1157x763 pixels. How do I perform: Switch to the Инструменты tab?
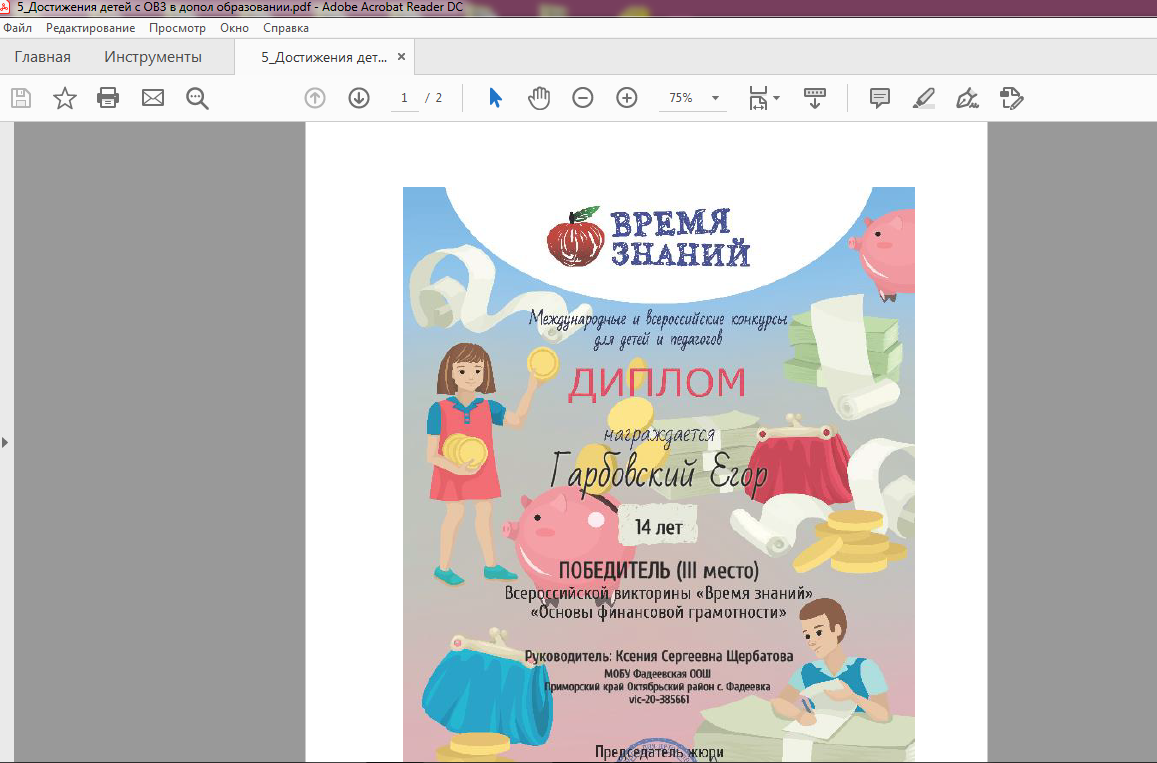click(x=153, y=57)
